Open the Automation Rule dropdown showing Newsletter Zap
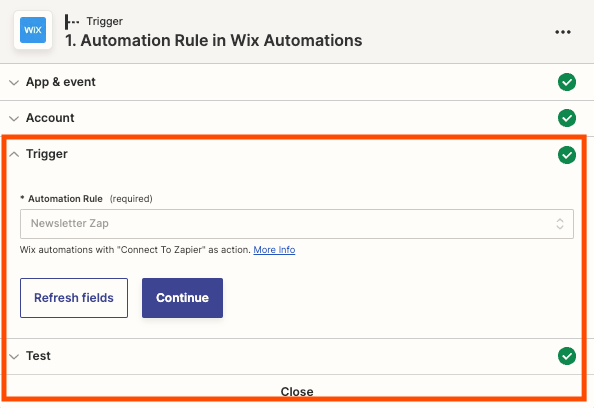Viewport: 594px width, 408px height. click(x=297, y=224)
